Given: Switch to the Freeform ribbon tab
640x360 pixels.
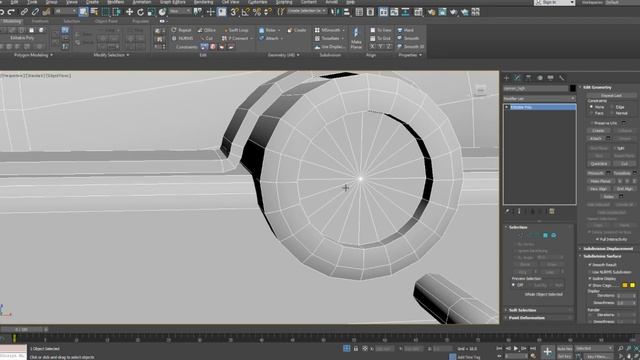Looking at the screenshot, I should [x=40, y=21].
